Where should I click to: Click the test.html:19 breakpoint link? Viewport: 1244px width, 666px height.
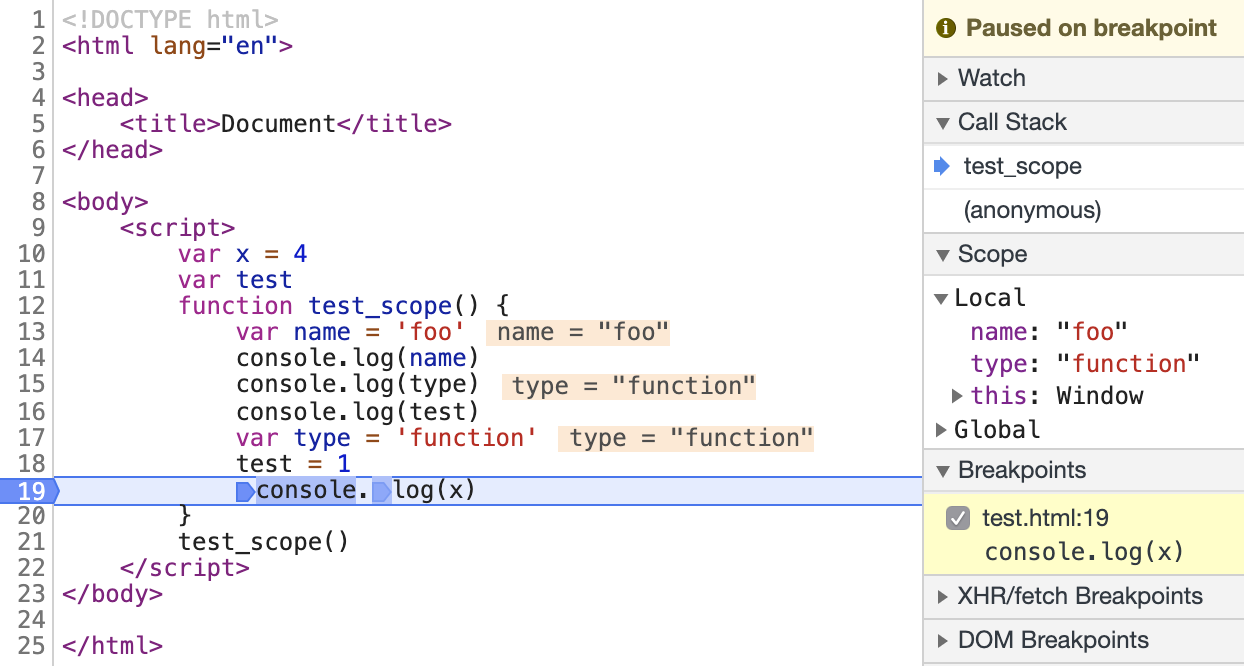(x=1045, y=518)
